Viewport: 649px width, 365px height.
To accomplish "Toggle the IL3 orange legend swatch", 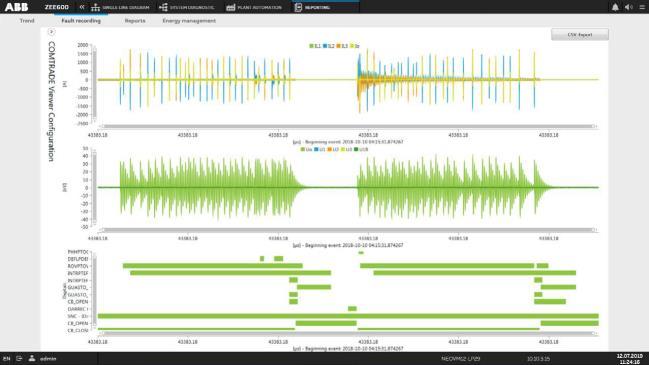I will click(339, 46).
